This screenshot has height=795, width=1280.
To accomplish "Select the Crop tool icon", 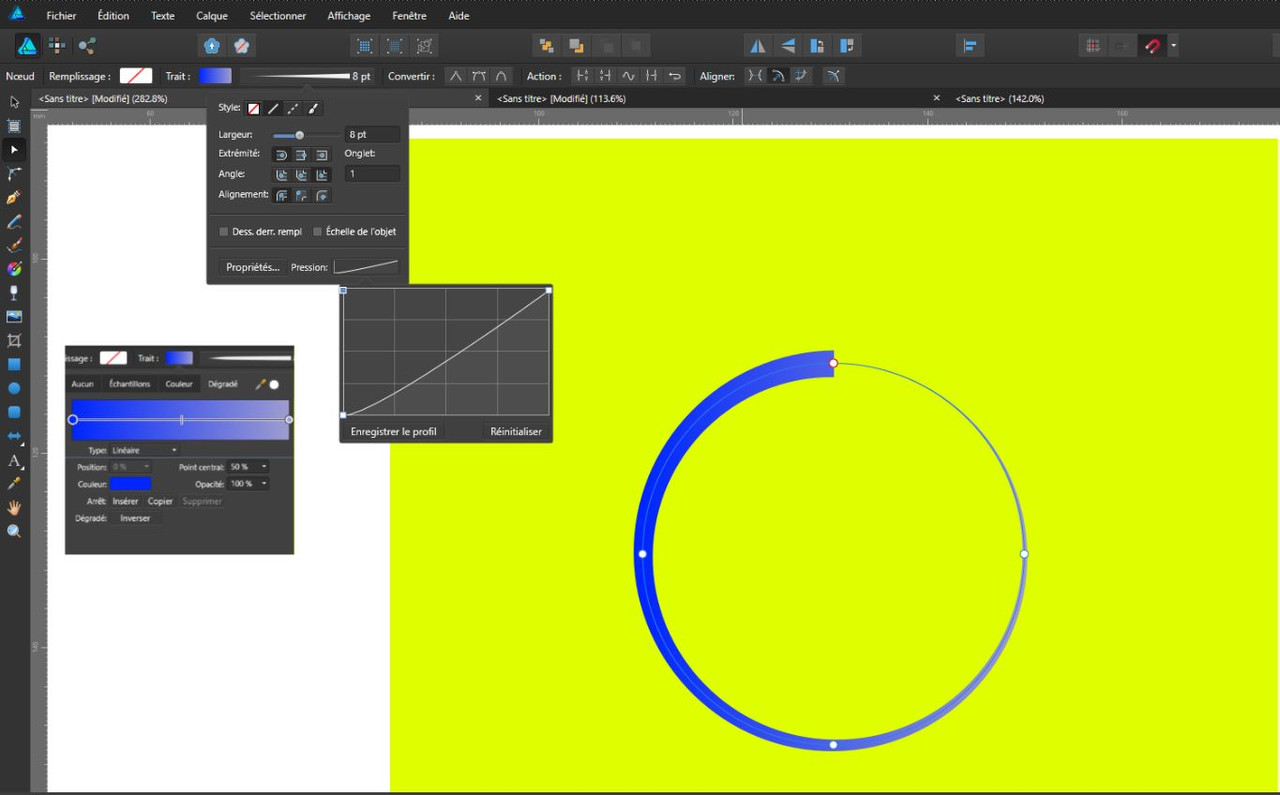I will tap(14, 341).
